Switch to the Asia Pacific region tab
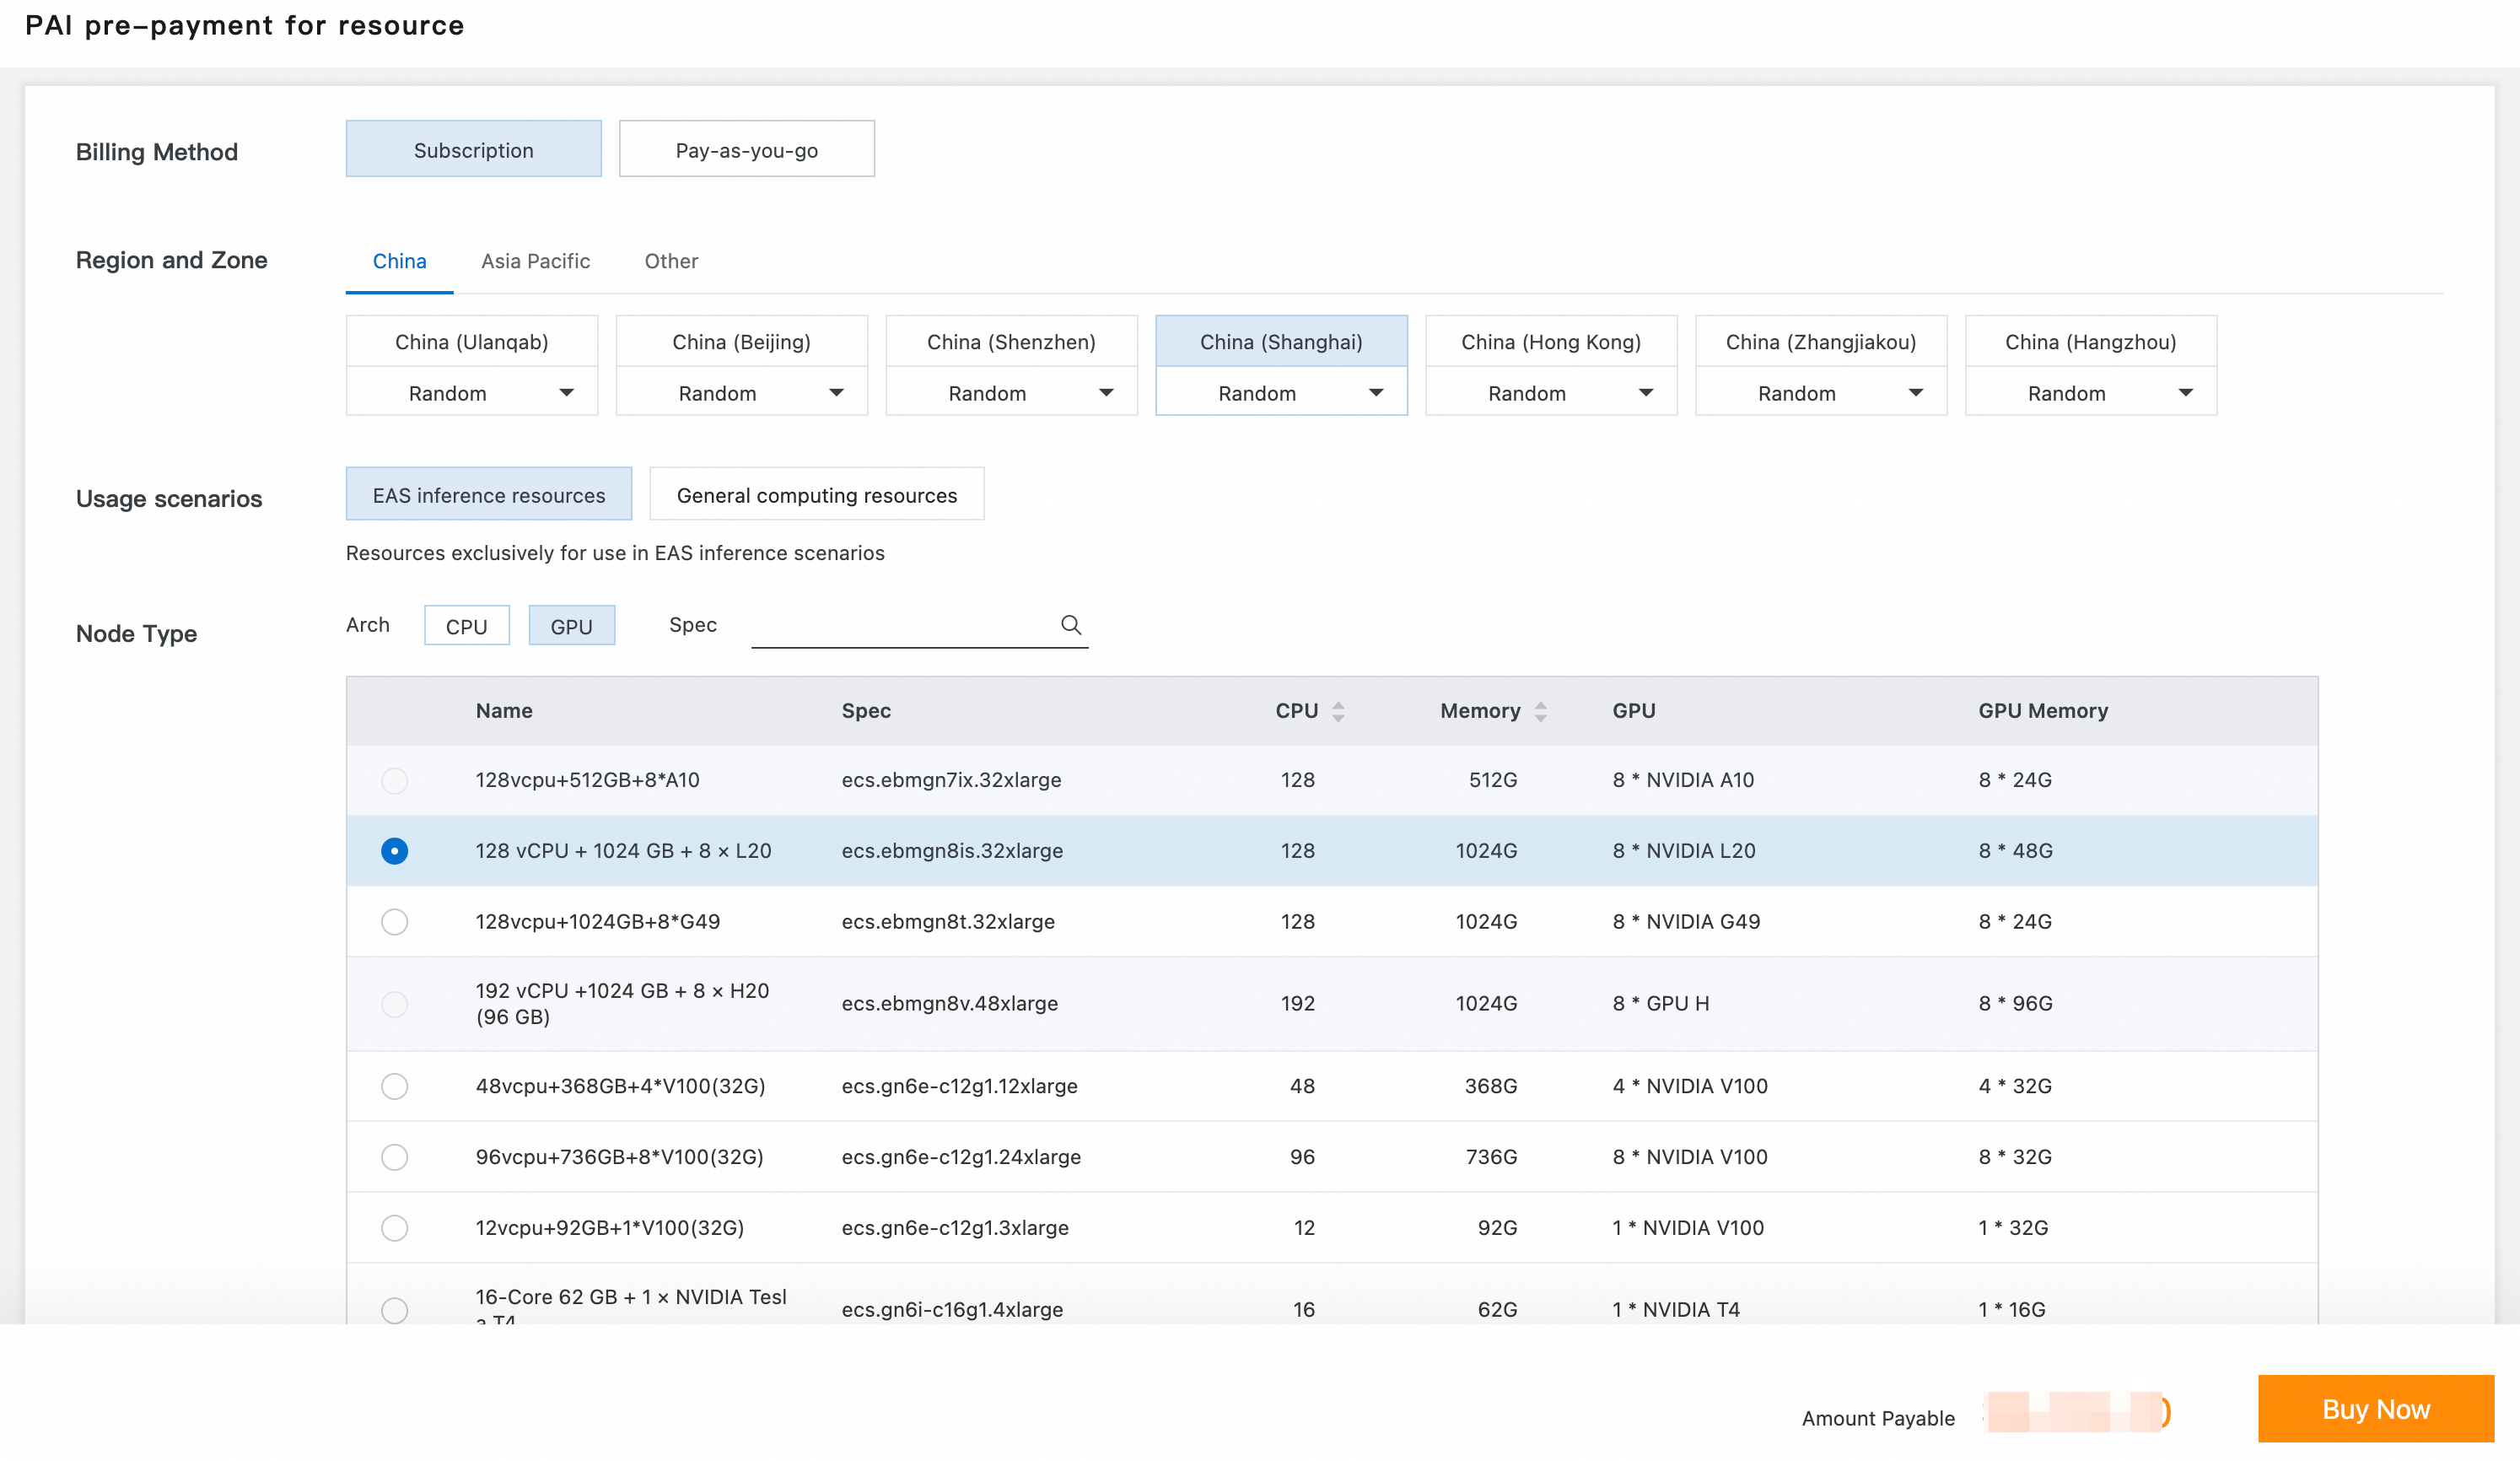This screenshot has width=2520, height=1461. point(535,261)
